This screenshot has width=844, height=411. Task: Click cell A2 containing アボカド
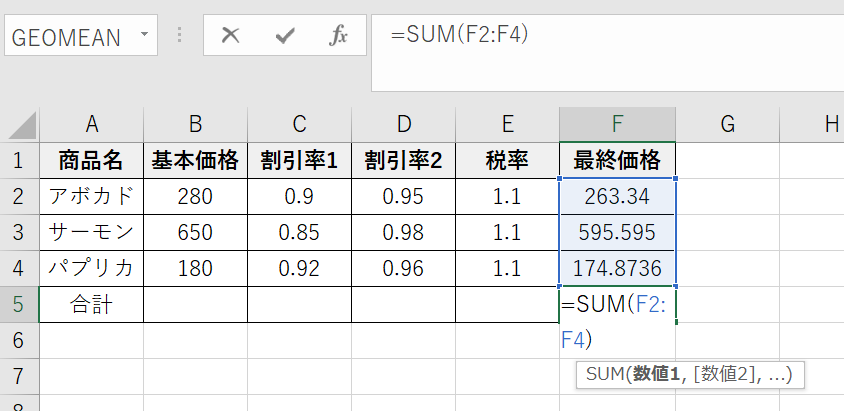click(x=91, y=196)
